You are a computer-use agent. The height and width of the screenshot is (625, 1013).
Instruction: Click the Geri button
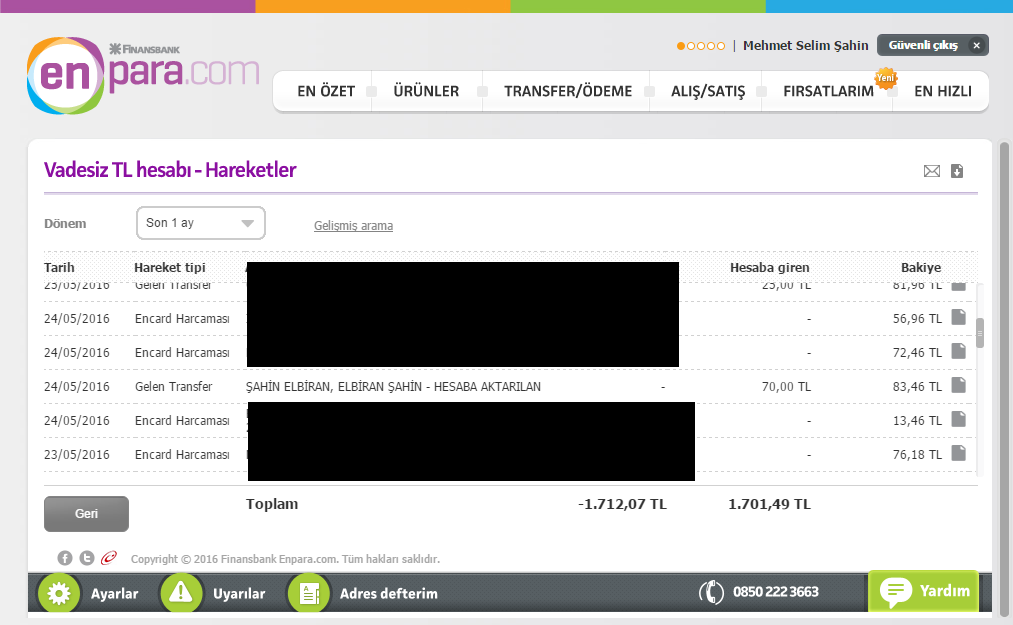(86, 514)
